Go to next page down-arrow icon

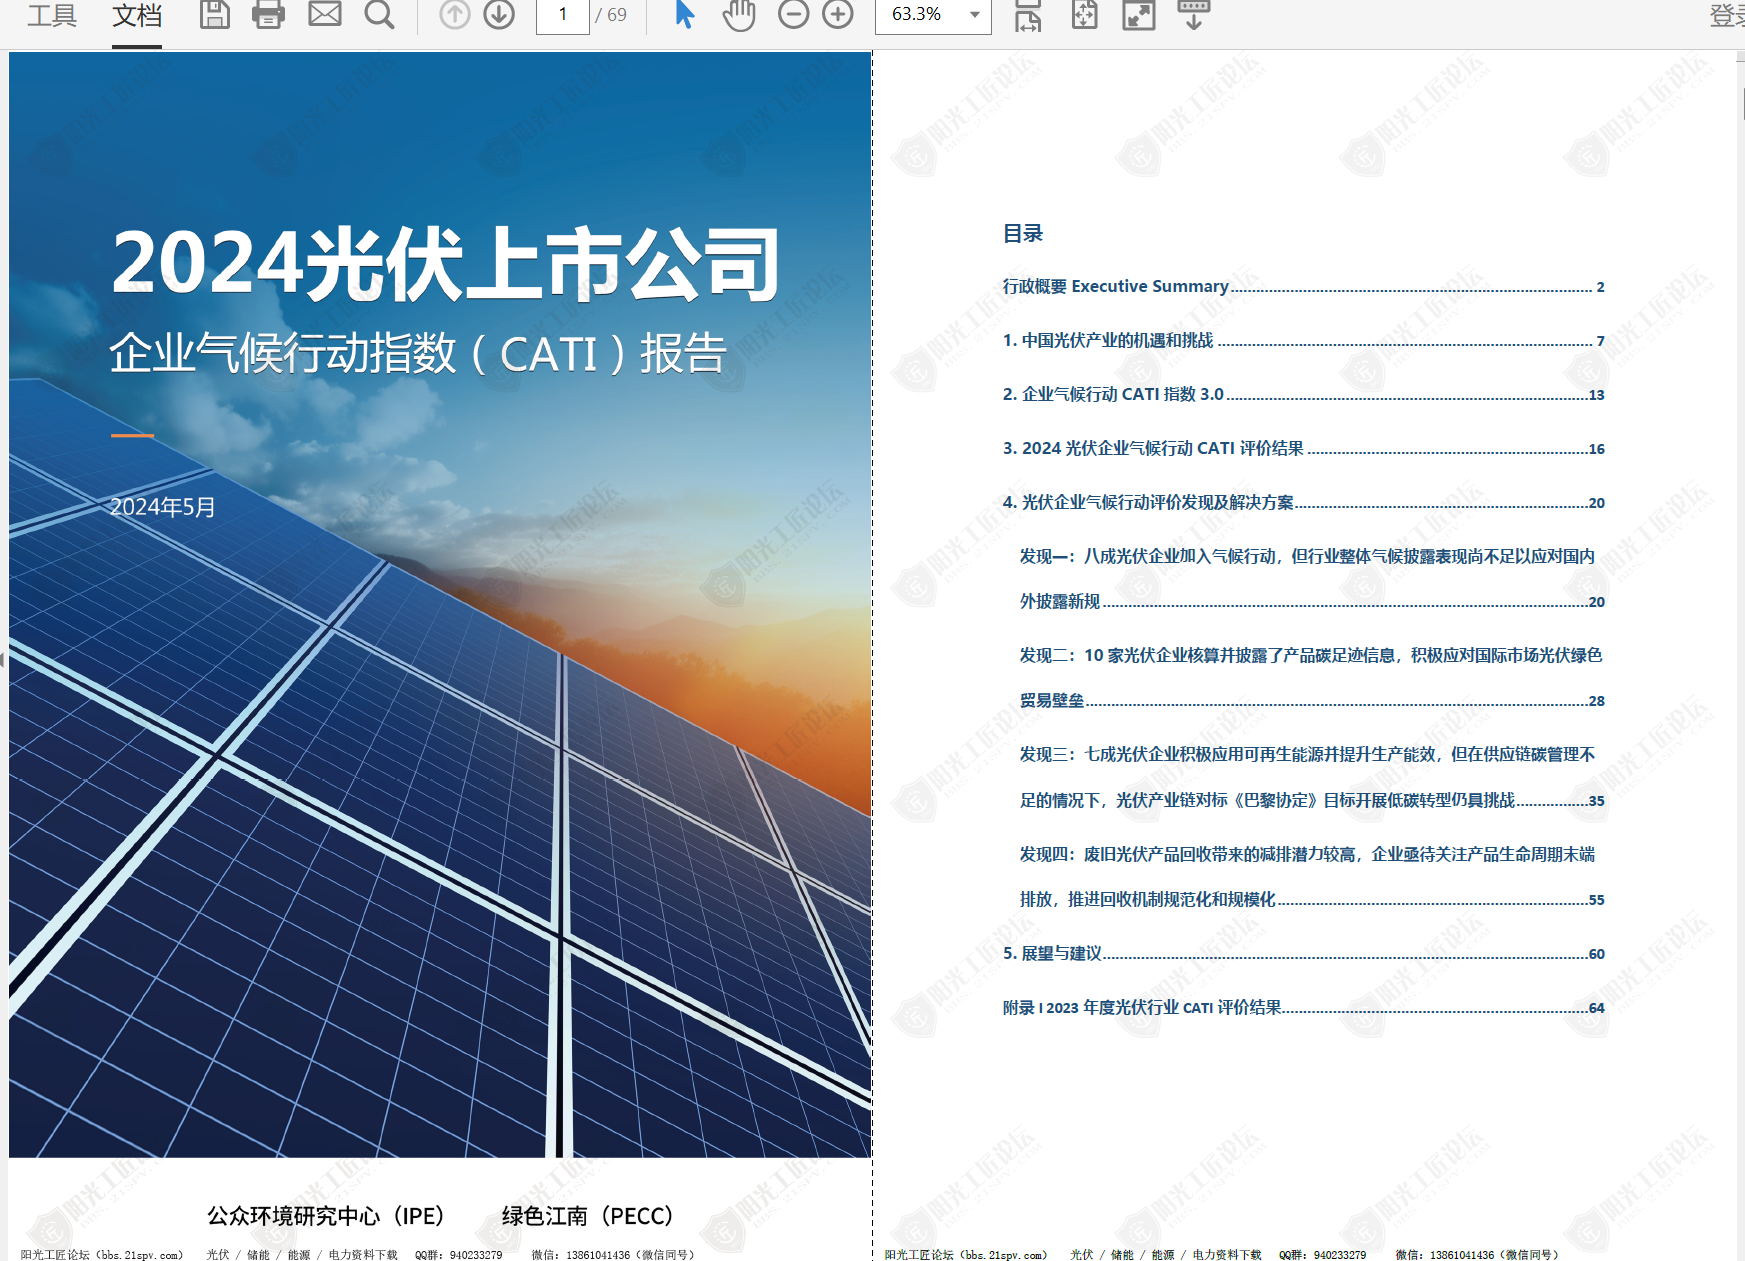499,14
